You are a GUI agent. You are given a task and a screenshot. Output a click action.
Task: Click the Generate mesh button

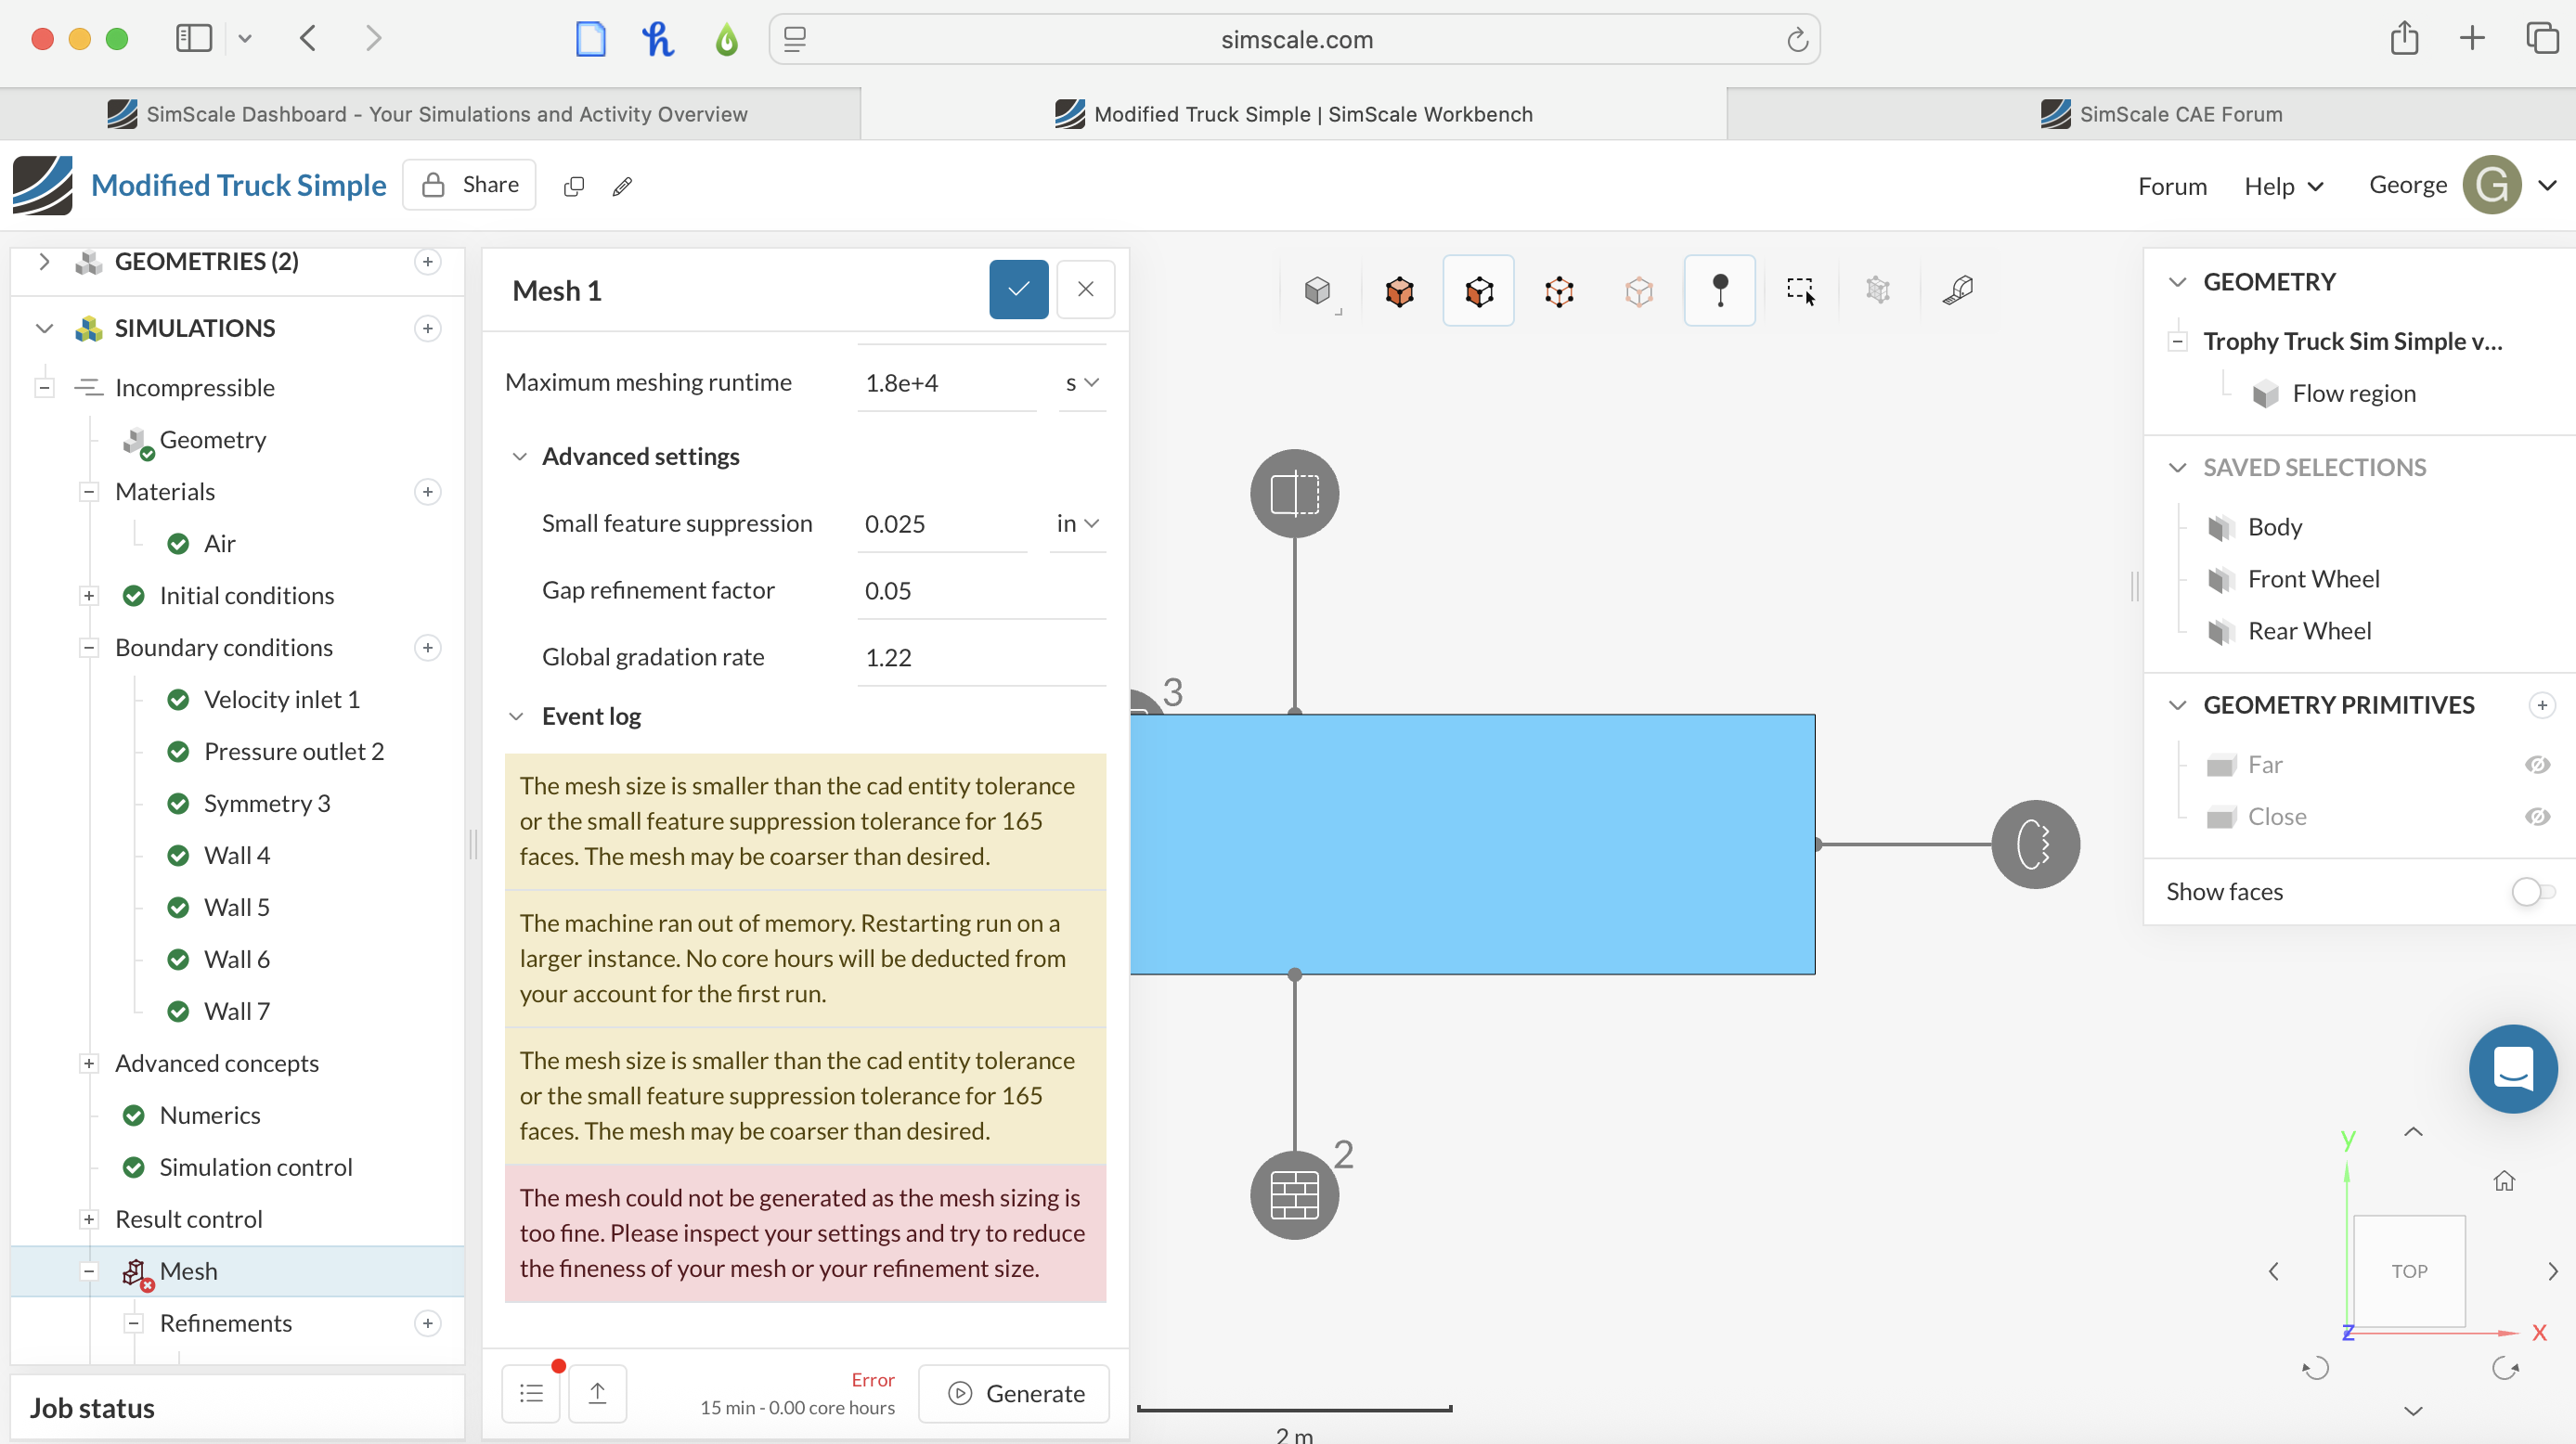coord(1014,1393)
